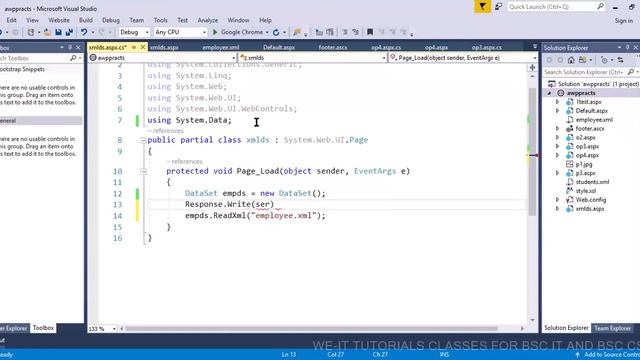Click the split editor icon above scrollbar
640x360 pixels.
532,67
